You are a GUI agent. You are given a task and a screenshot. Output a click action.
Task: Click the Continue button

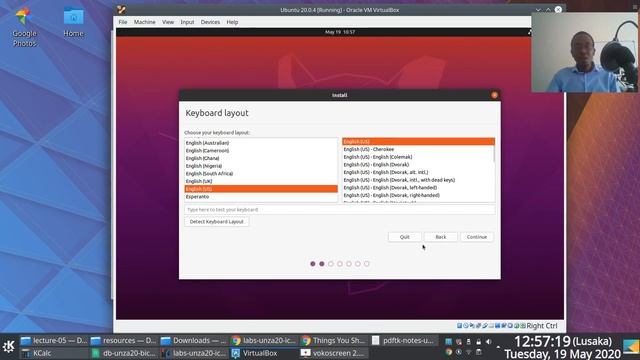click(x=477, y=237)
